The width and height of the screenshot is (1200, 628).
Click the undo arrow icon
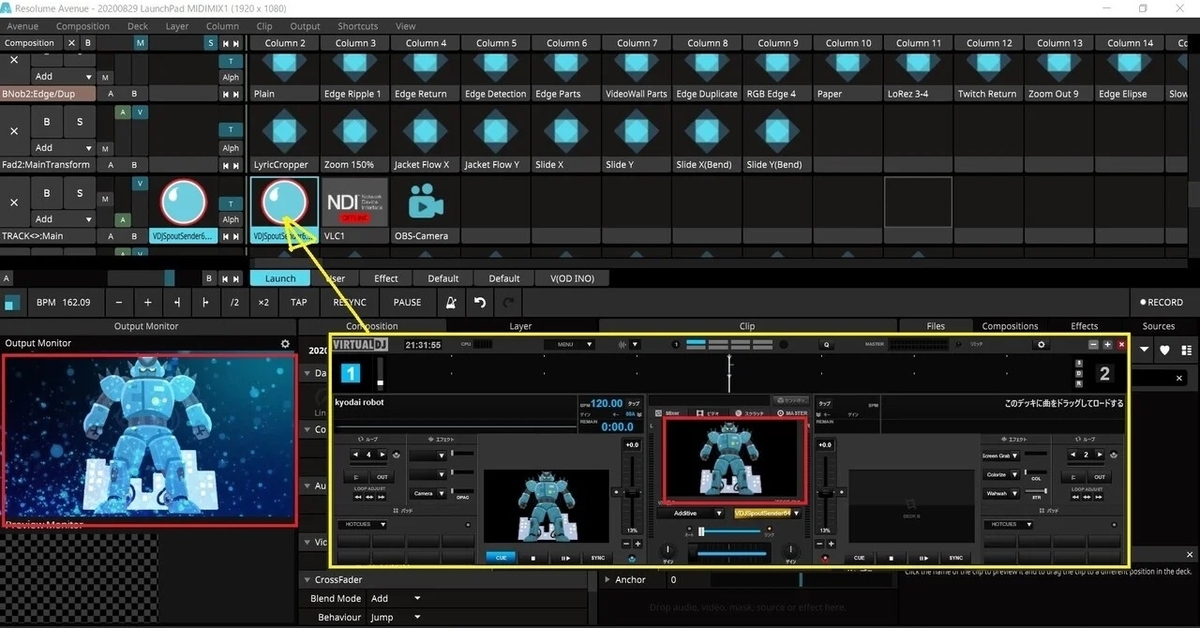[480, 302]
